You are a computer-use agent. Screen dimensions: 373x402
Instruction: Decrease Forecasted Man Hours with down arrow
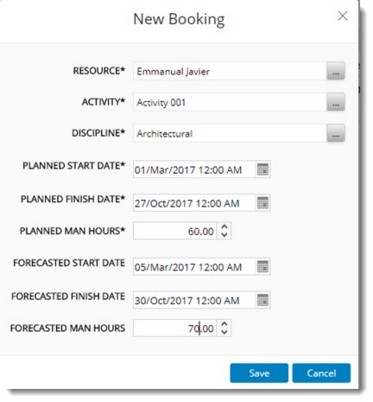coord(224,332)
